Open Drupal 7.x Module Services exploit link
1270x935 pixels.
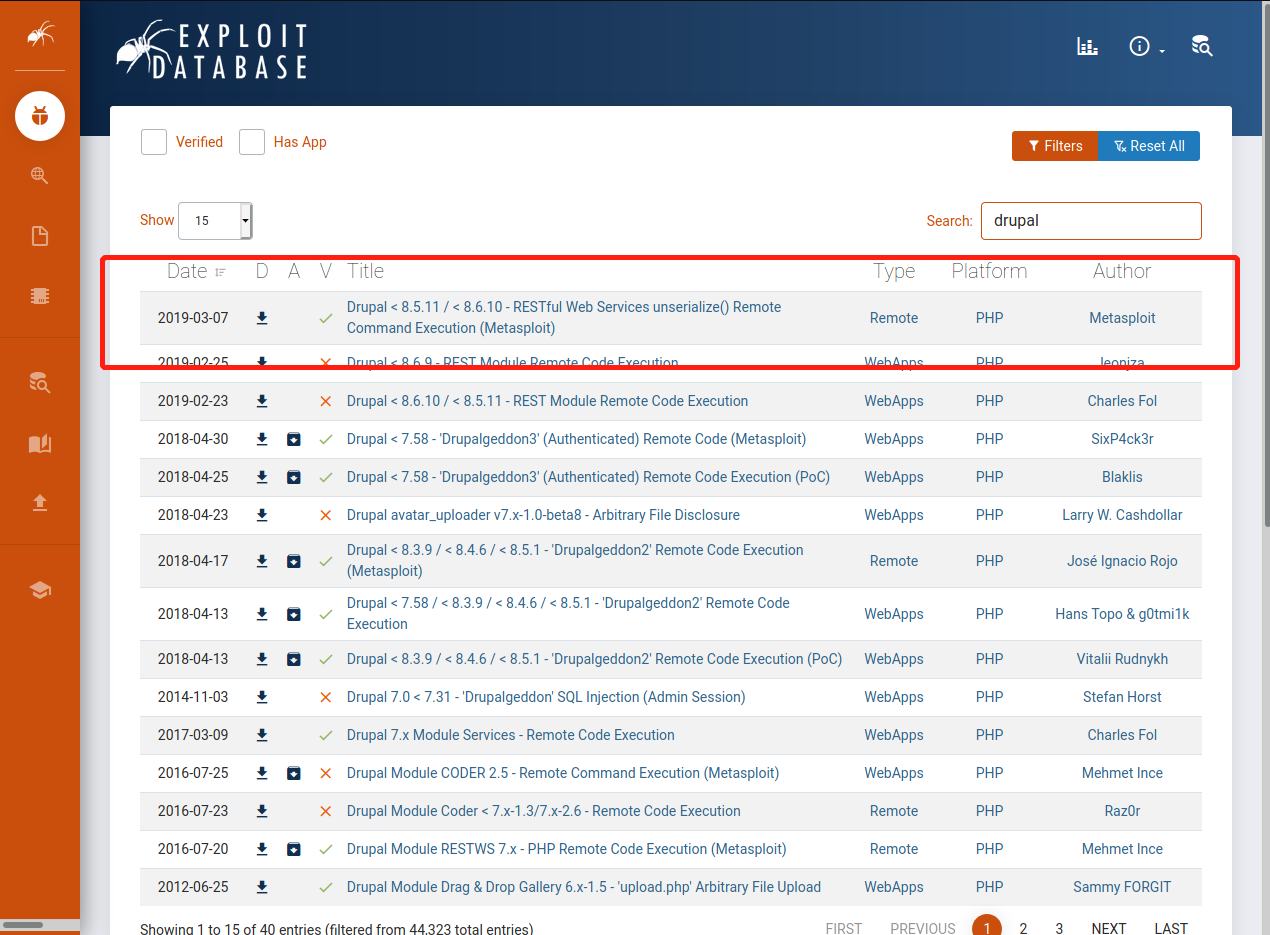(x=510, y=735)
